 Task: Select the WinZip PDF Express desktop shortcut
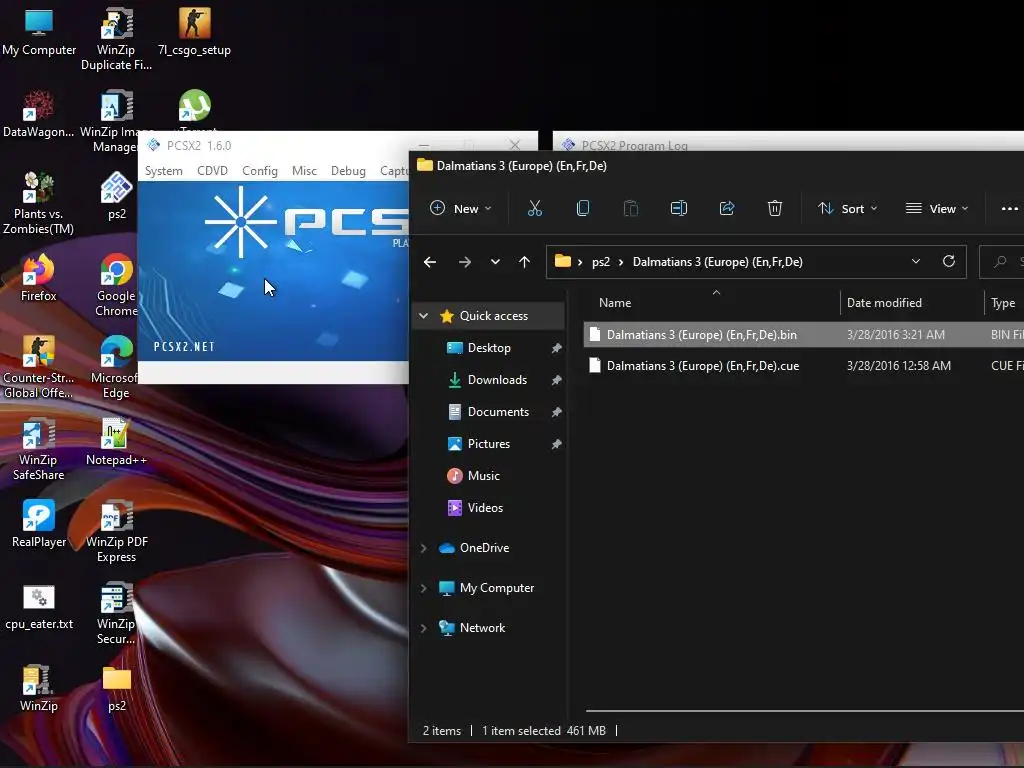click(x=116, y=532)
